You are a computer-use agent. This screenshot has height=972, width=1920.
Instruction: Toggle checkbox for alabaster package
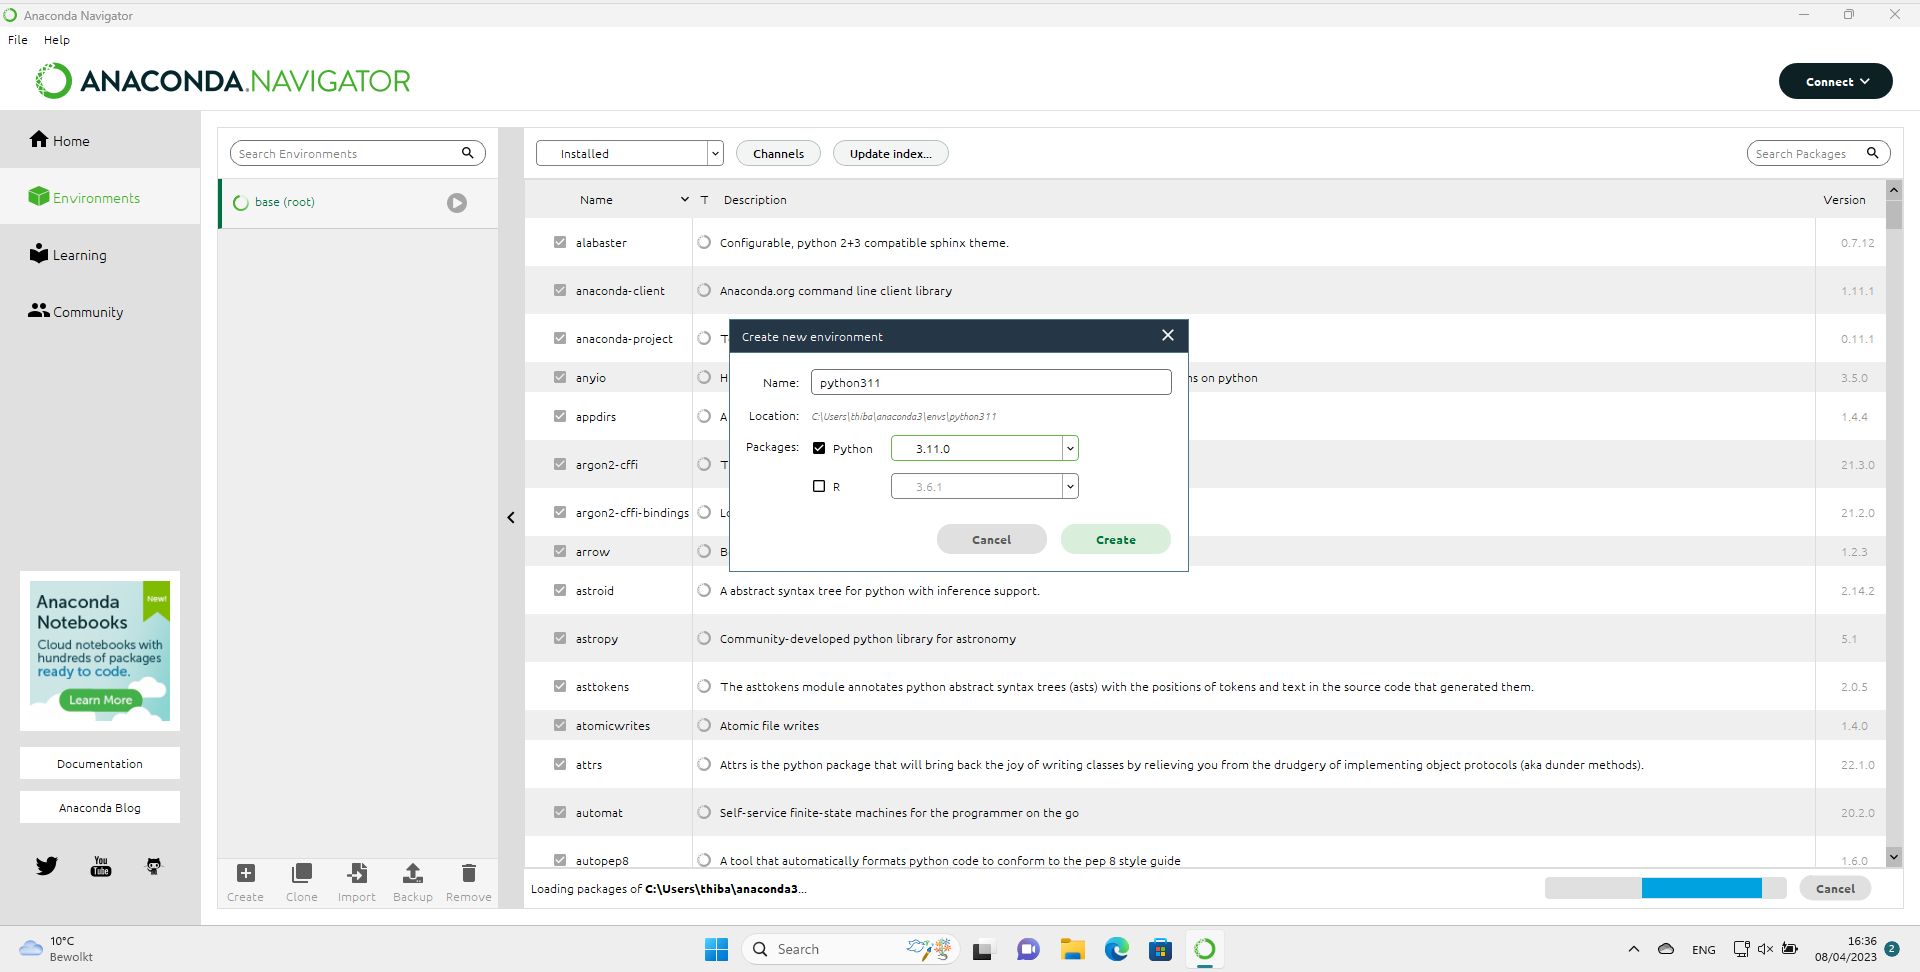coord(560,242)
